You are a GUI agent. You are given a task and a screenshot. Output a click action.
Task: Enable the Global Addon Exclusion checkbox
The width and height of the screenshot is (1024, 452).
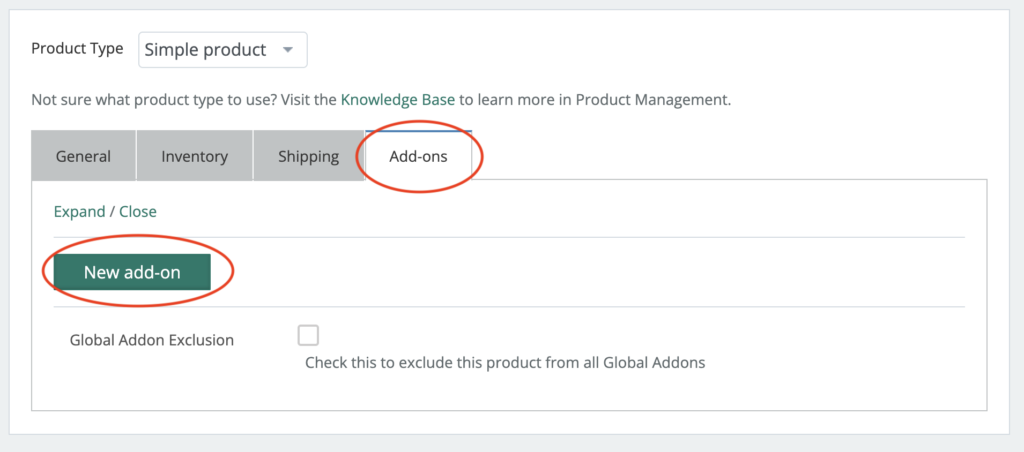click(x=308, y=335)
